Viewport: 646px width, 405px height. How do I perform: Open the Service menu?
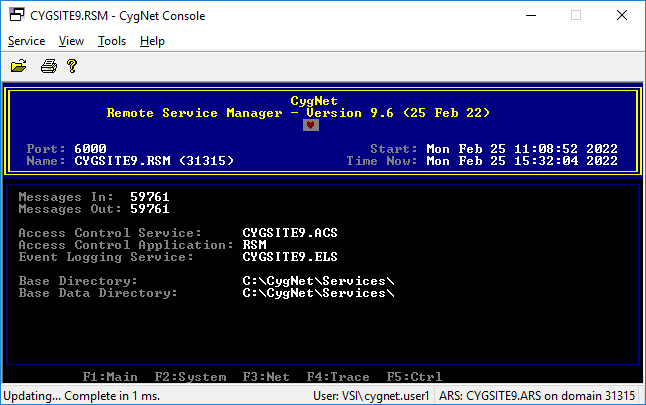26,41
